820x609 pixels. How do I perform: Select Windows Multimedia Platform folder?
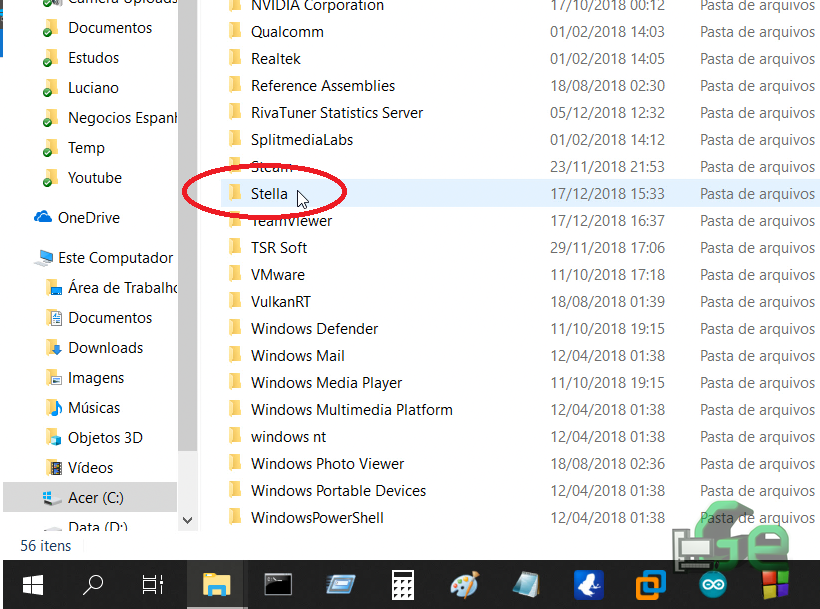[352, 410]
